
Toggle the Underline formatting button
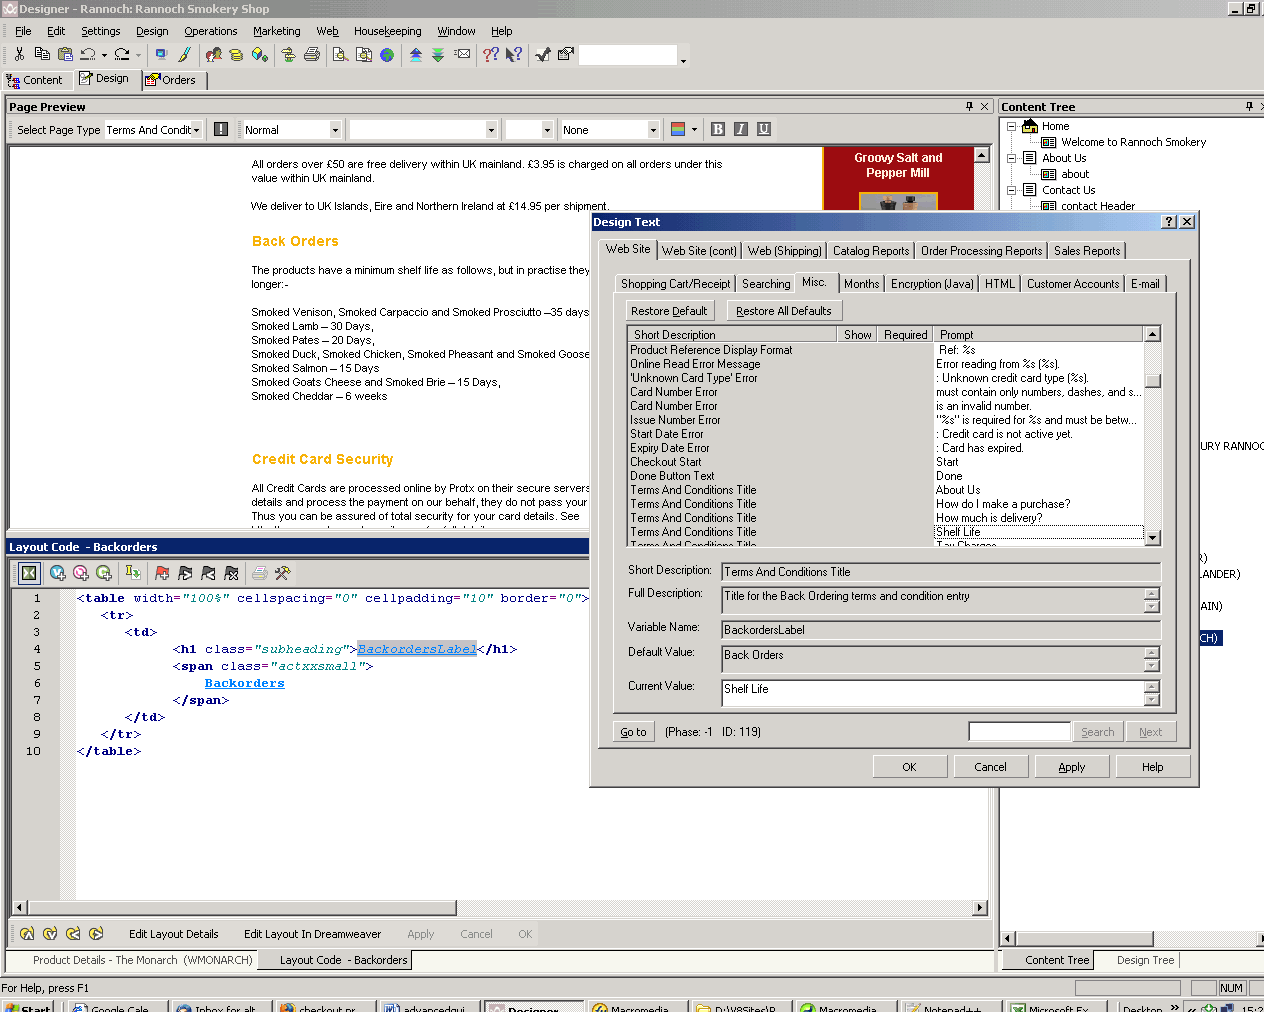[763, 129]
